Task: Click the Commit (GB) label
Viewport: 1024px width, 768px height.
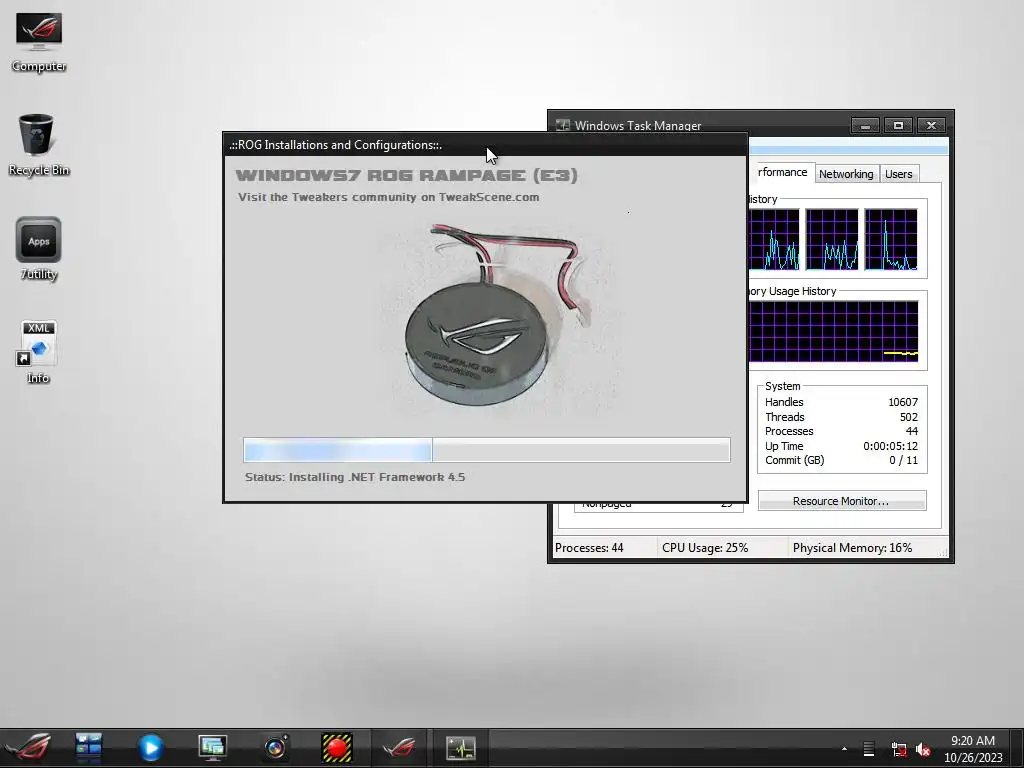Action: [x=794, y=460]
